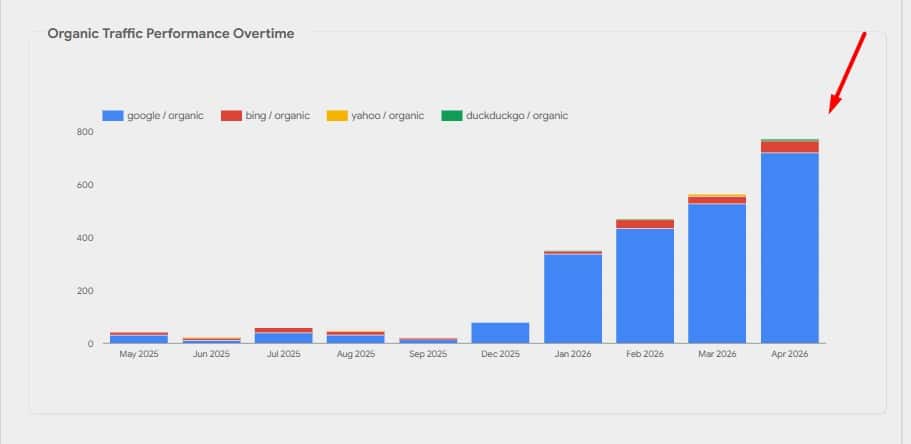Click the red bing segment of Apr 2026

tap(790, 147)
